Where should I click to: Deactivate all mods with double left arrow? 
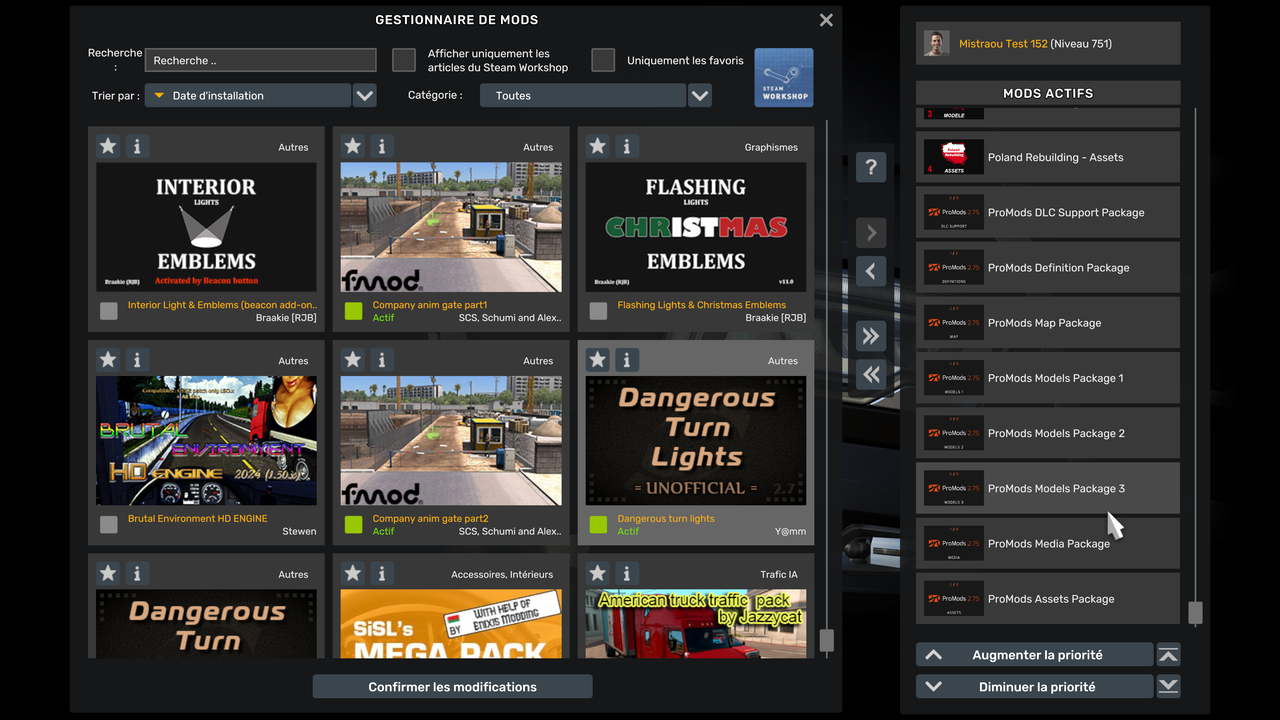click(871, 374)
